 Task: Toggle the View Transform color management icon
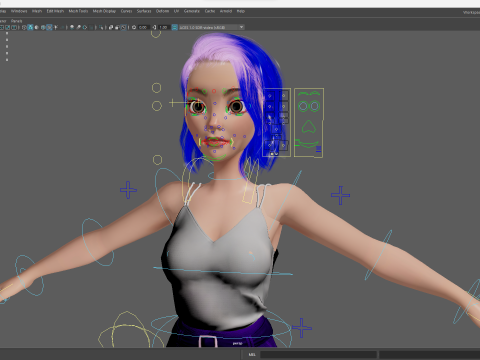pos(174,27)
